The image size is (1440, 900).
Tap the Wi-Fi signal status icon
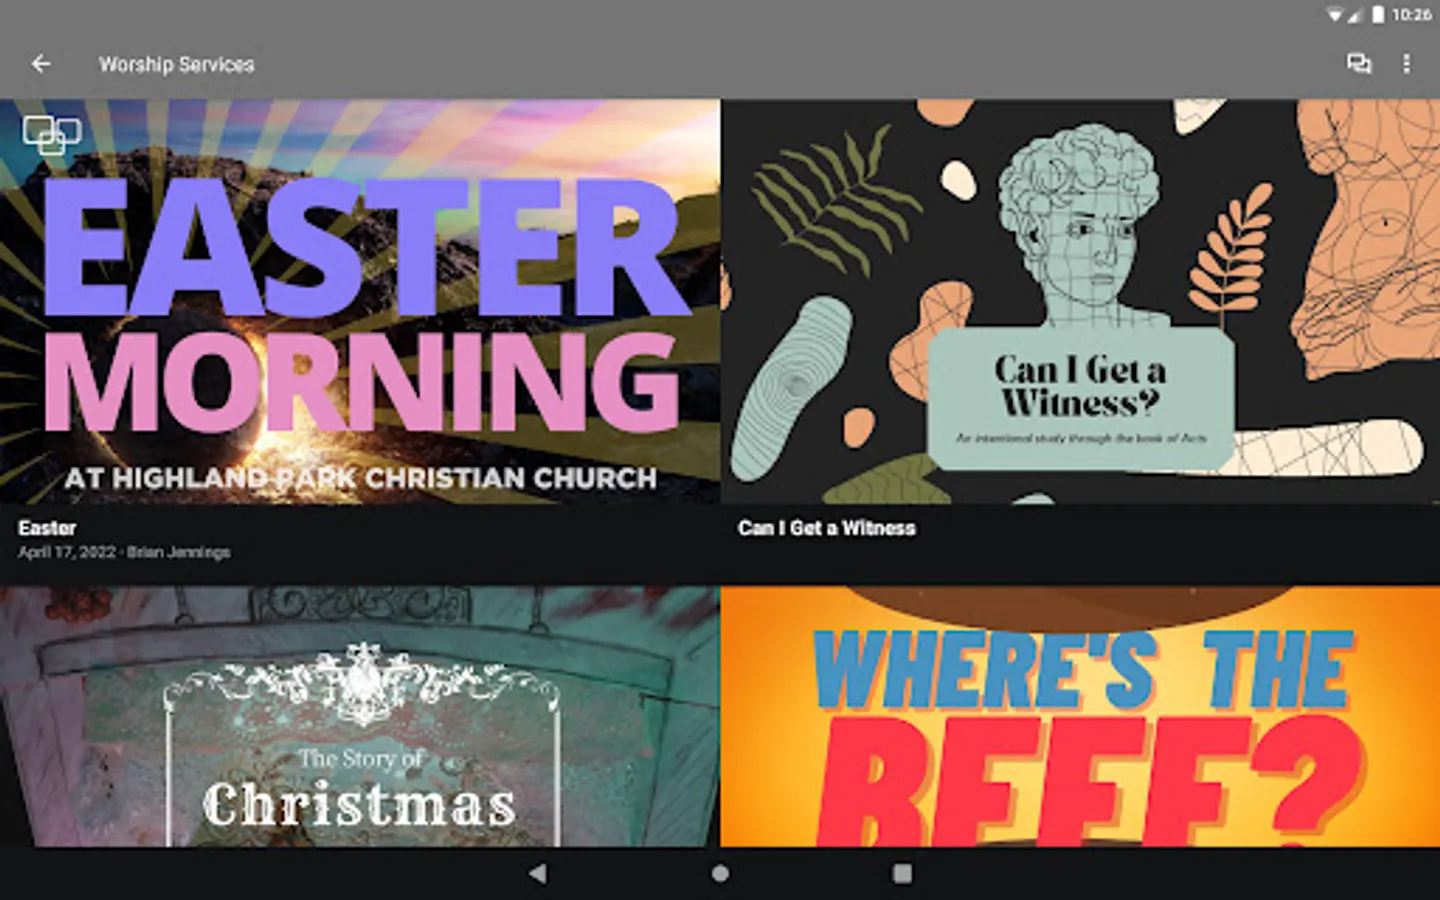1335,14
